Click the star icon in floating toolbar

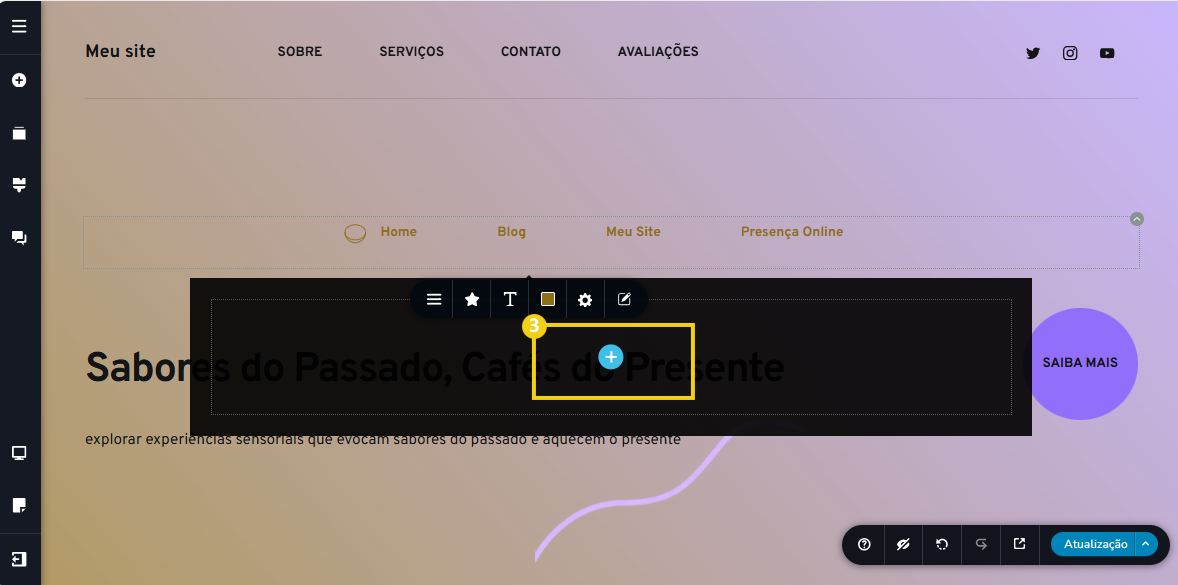[x=472, y=299]
